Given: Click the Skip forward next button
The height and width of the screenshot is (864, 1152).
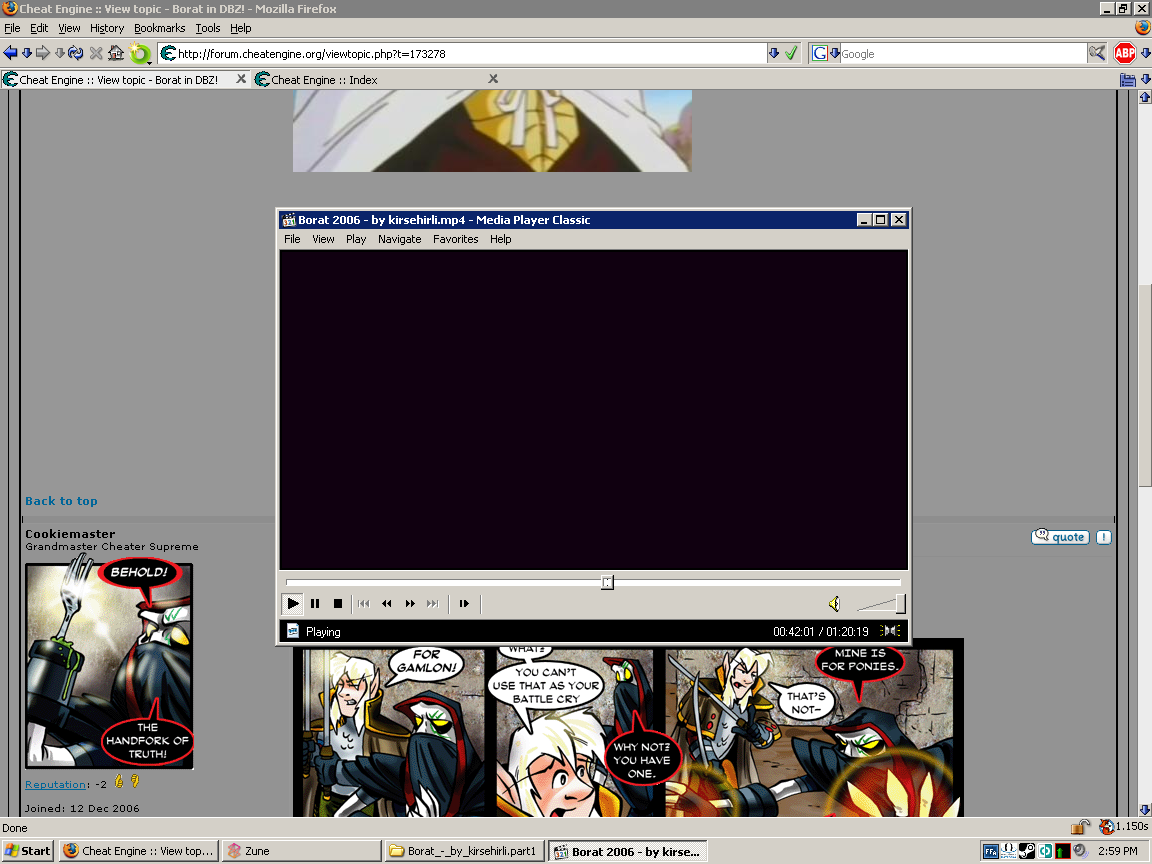Looking at the screenshot, I should tap(433, 603).
